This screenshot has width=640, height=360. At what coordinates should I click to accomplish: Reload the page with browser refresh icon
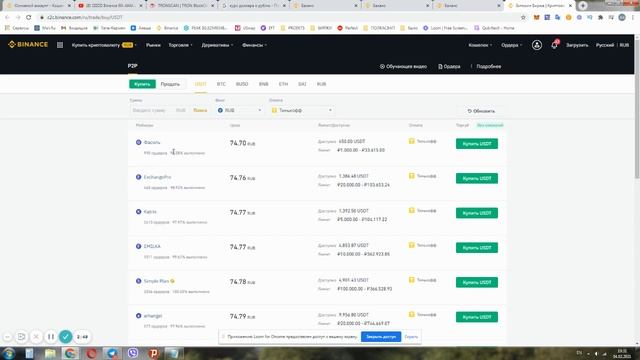coord(29,17)
